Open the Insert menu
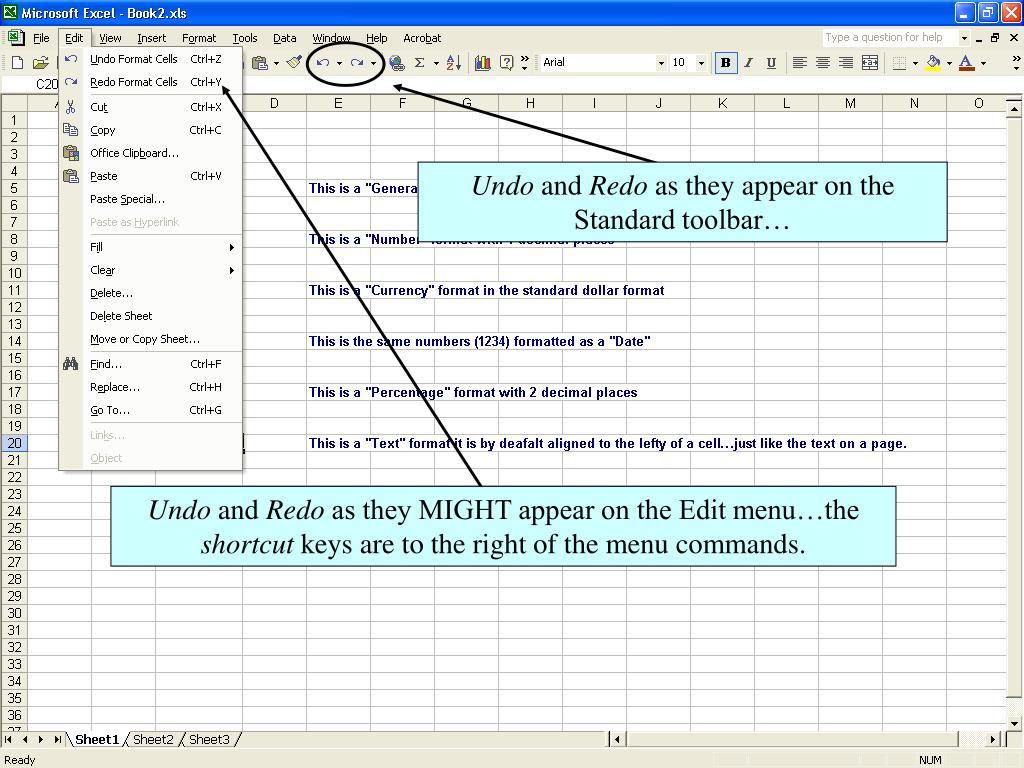The width and height of the screenshot is (1024, 768). coord(152,38)
